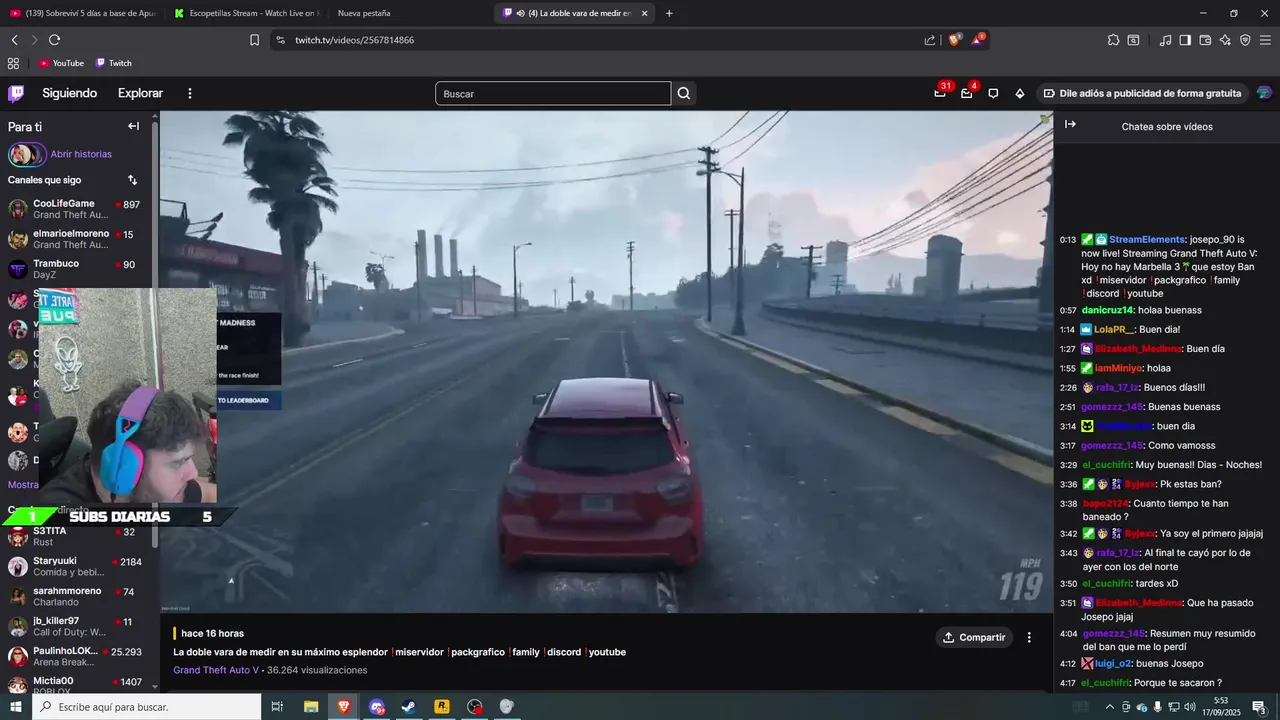The height and width of the screenshot is (720, 1280).
Task: Focus the Twitch Buscar search field
Action: (553, 93)
